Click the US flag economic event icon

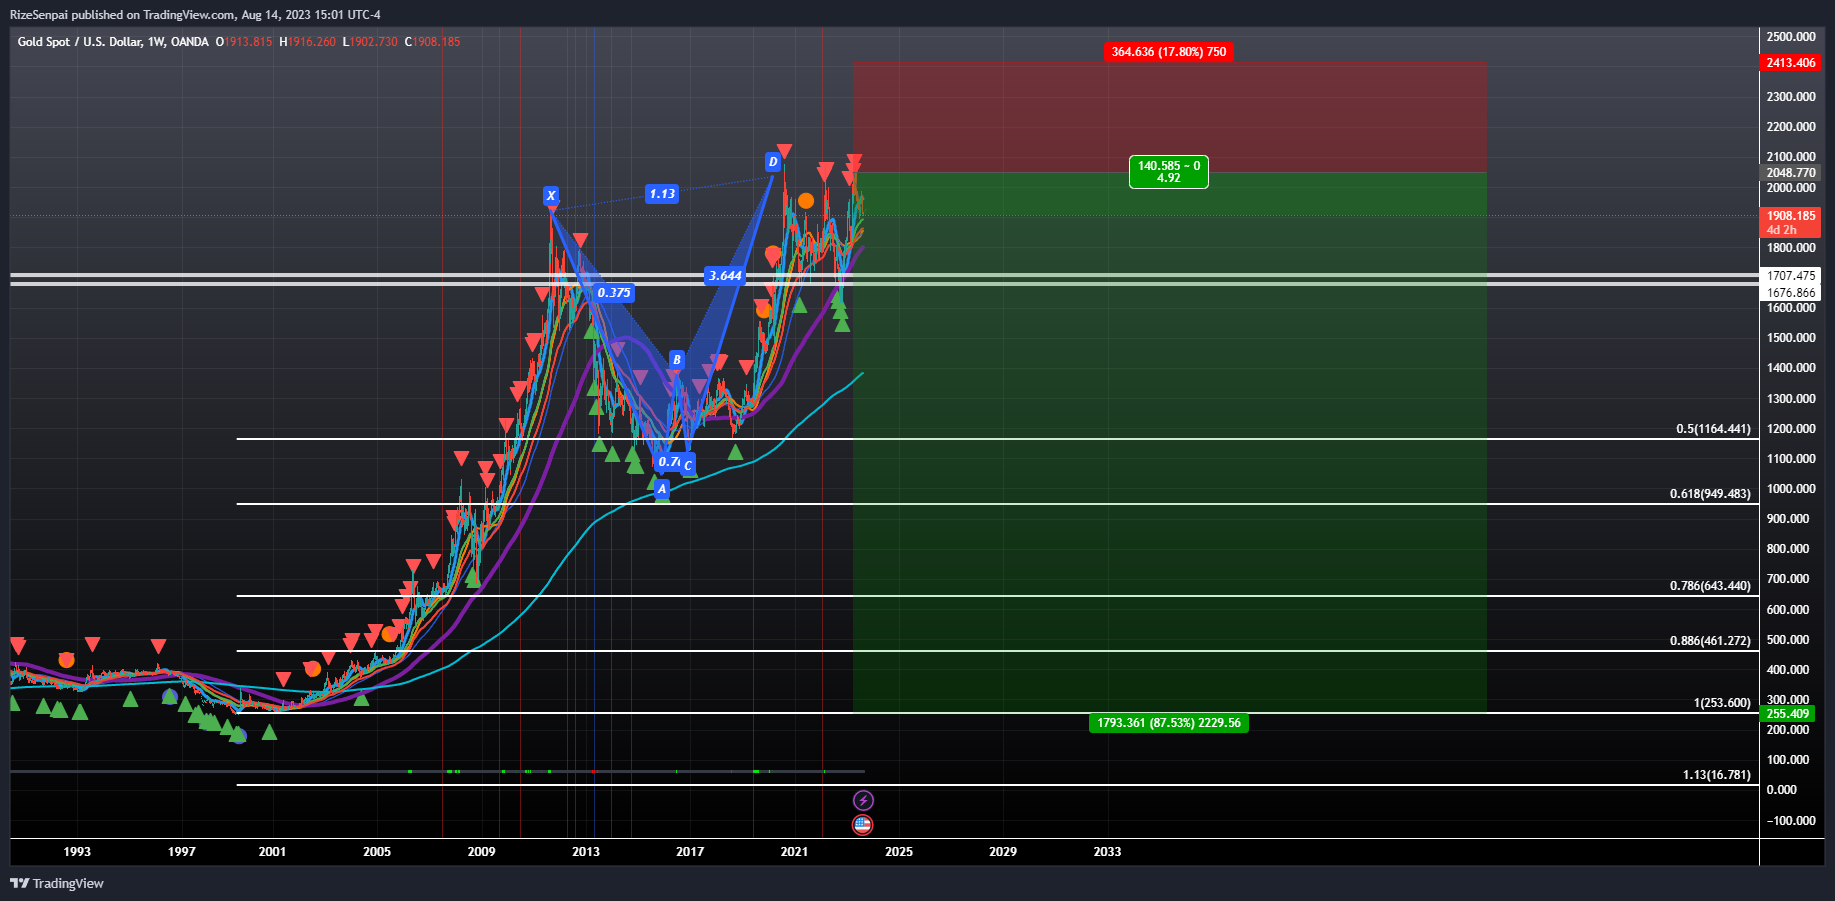click(x=862, y=825)
